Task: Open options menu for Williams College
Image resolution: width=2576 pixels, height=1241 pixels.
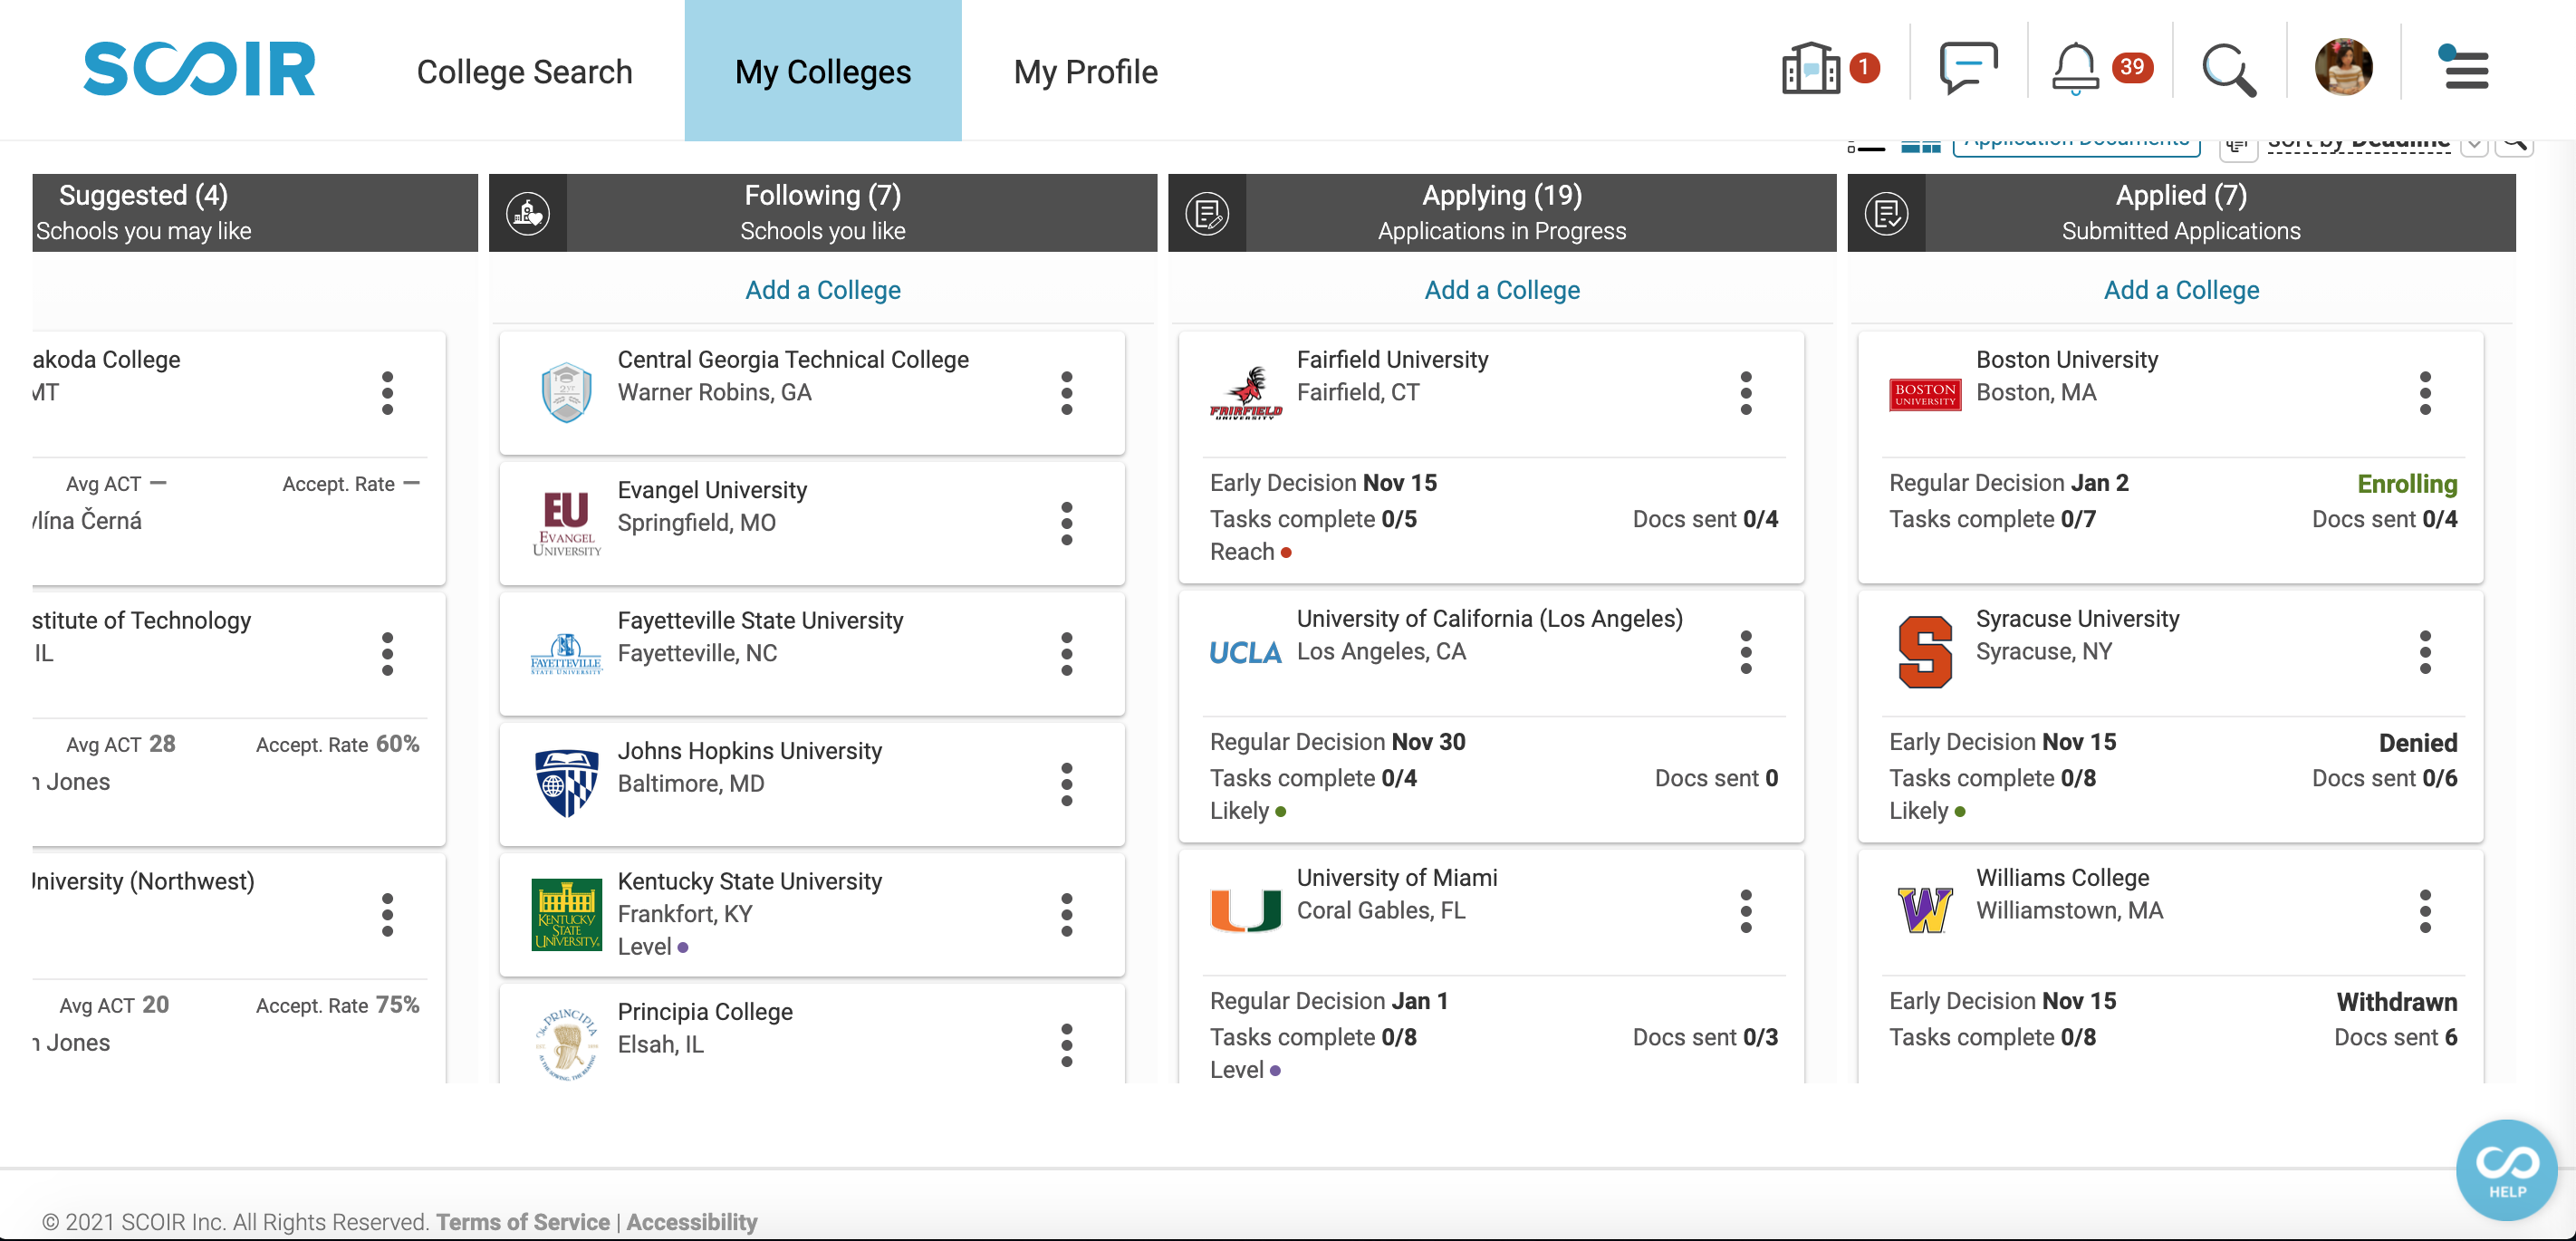Action: (2425, 911)
